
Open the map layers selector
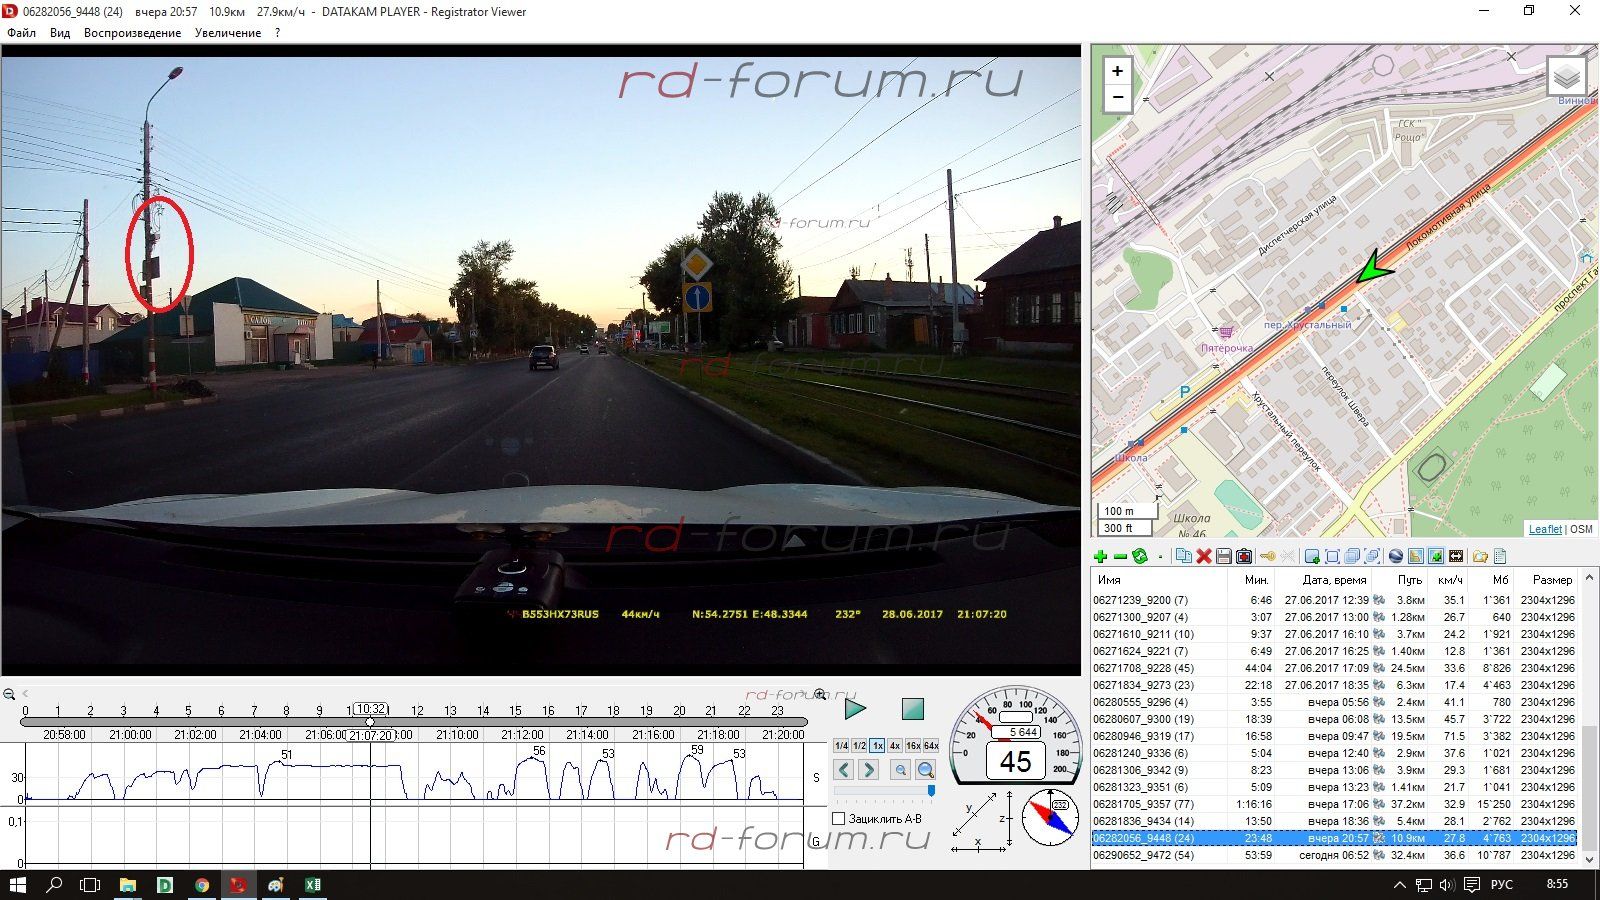click(1566, 77)
